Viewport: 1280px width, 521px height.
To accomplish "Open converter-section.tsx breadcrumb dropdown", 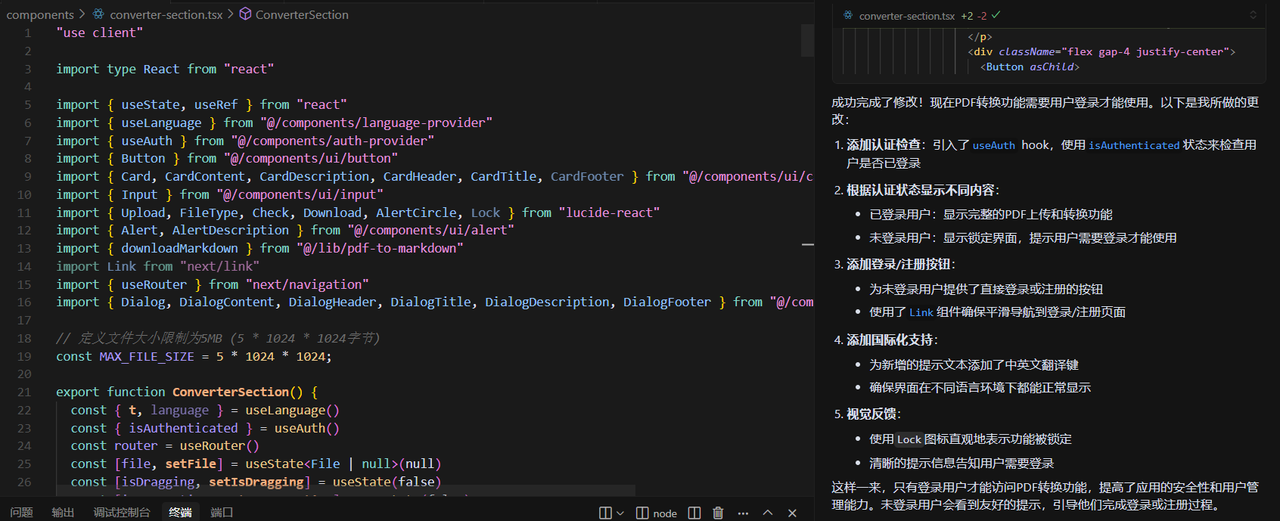I will pos(166,15).
